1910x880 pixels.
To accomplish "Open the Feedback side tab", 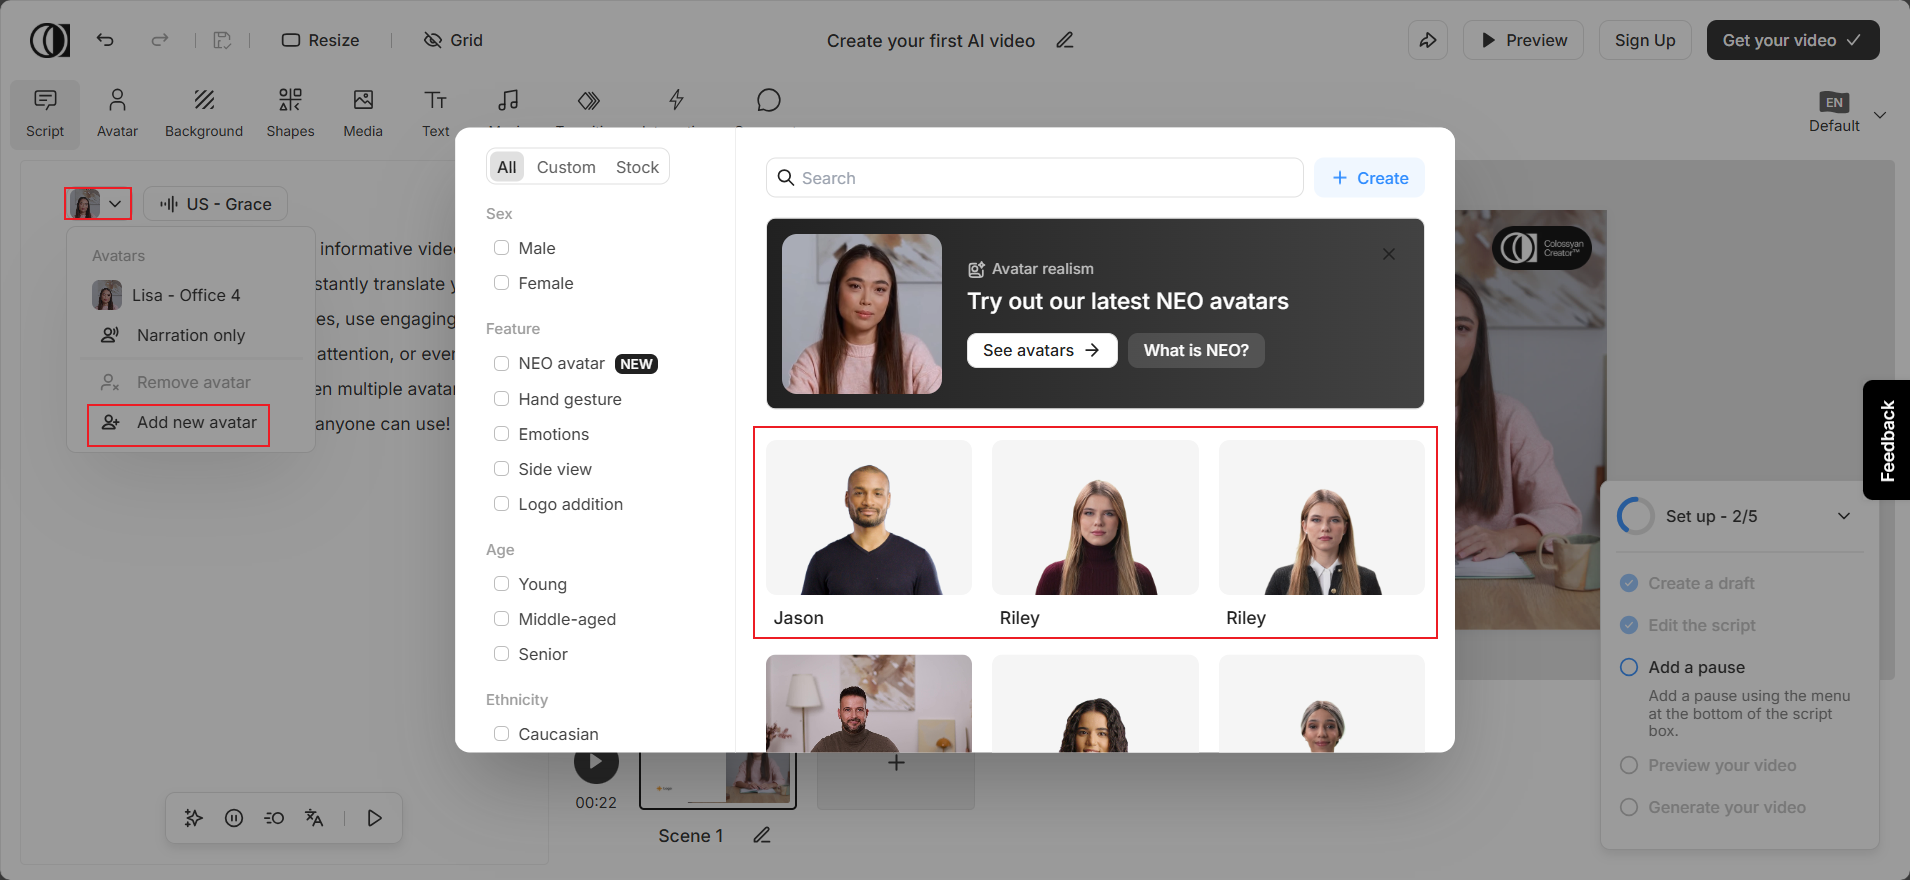I will [1886, 440].
